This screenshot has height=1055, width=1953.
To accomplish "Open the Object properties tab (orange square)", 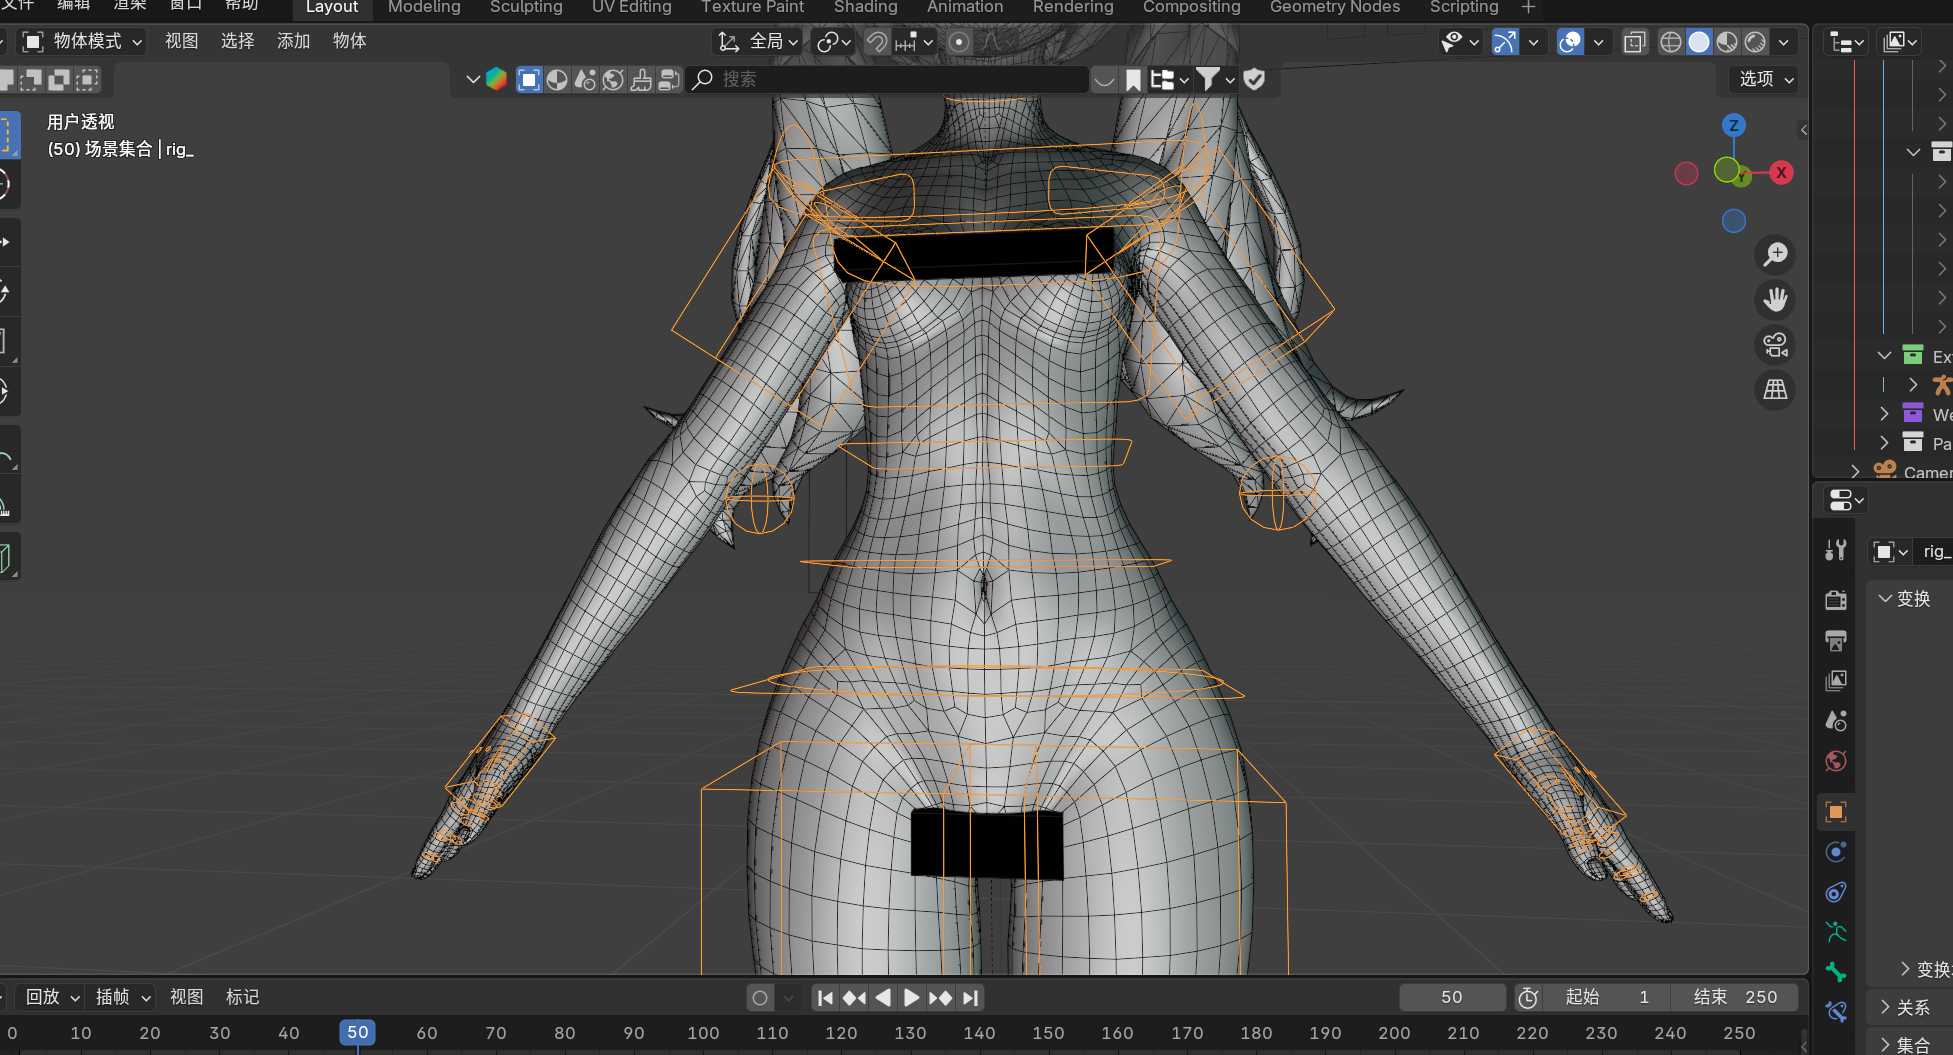I will (1835, 812).
